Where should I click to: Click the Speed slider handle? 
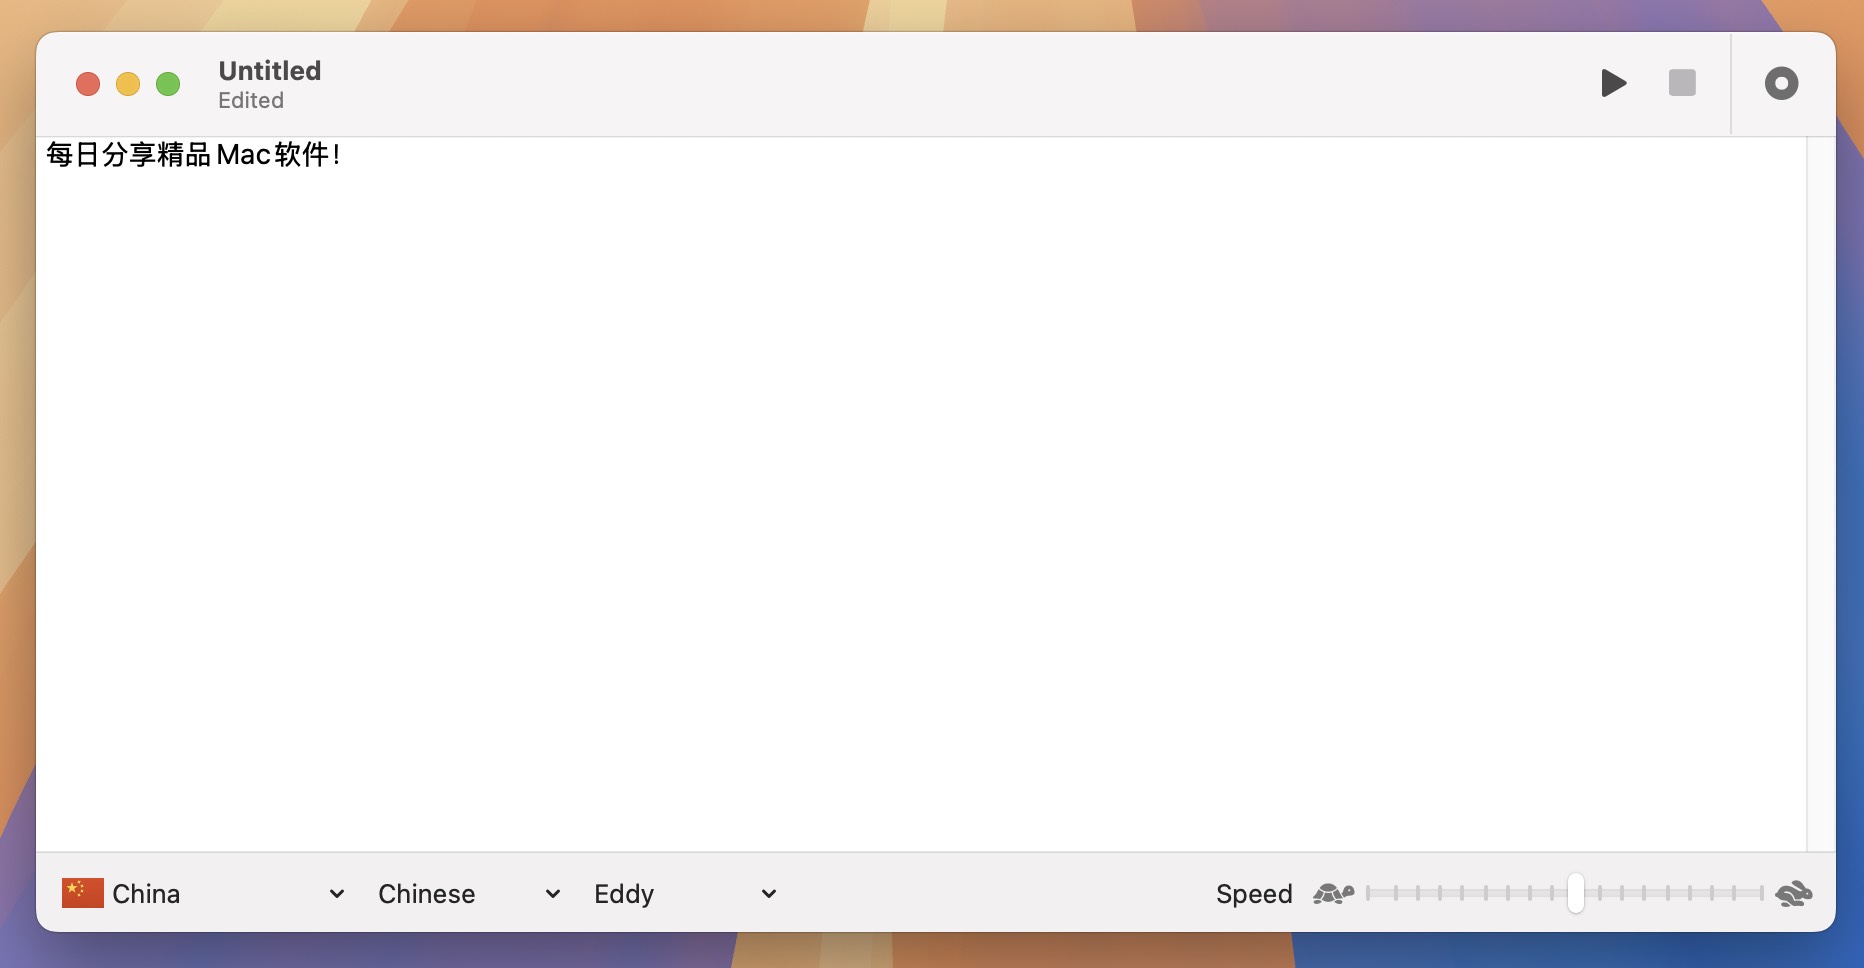click(x=1576, y=893)
